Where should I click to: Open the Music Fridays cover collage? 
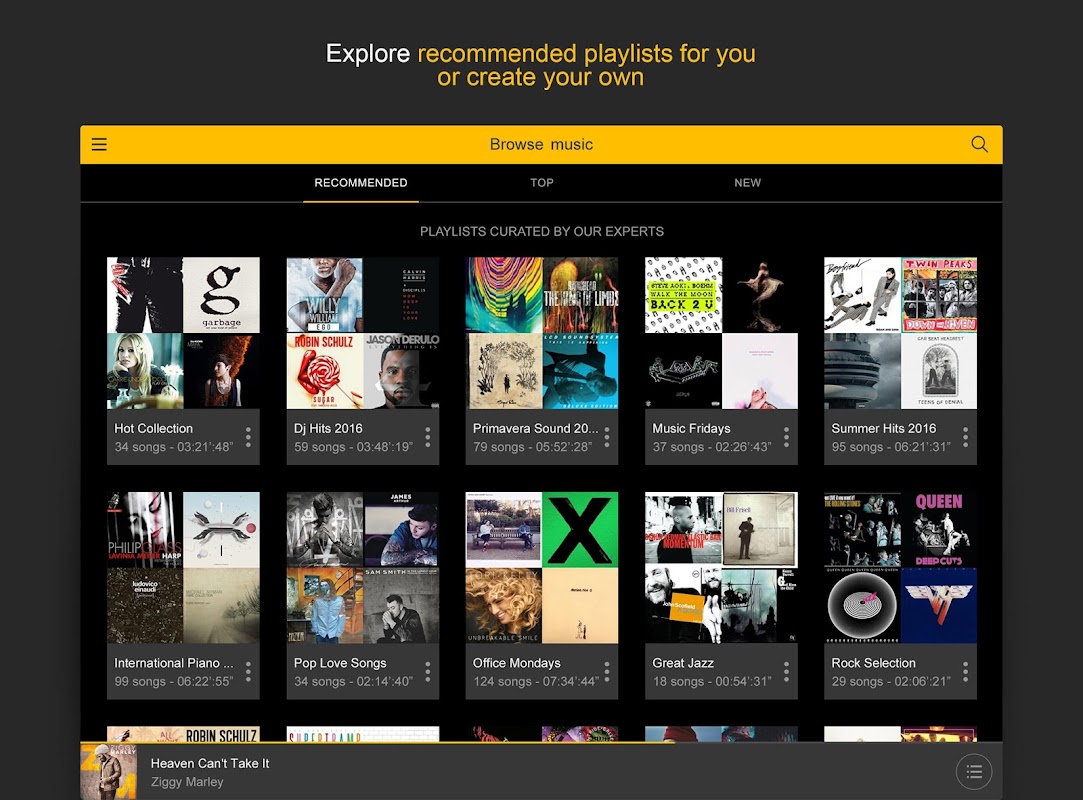coord(721,333)
